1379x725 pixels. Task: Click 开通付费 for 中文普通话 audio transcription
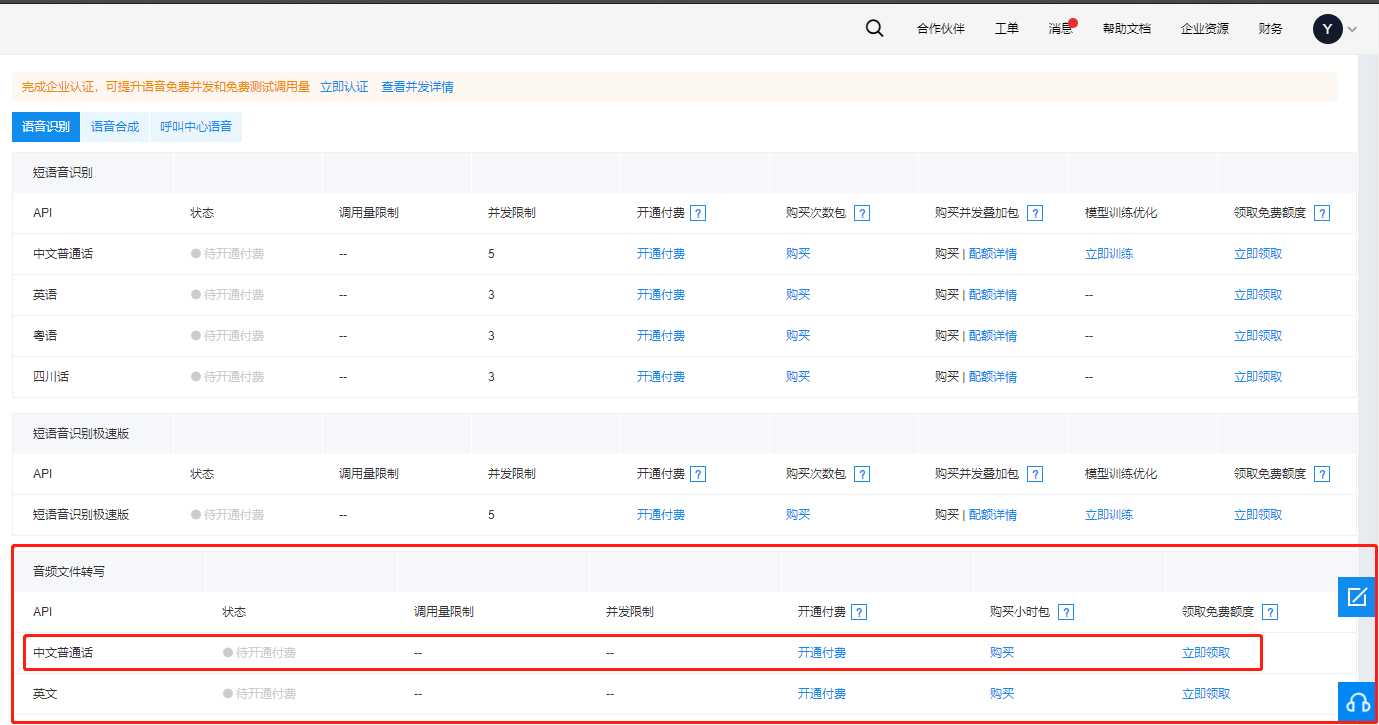point(822,653)
